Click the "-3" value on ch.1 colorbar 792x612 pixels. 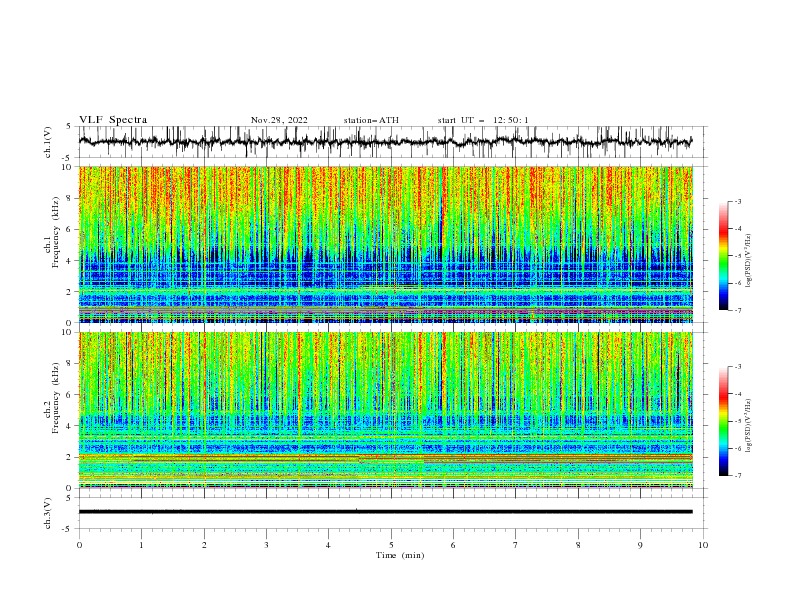[737, 201]
